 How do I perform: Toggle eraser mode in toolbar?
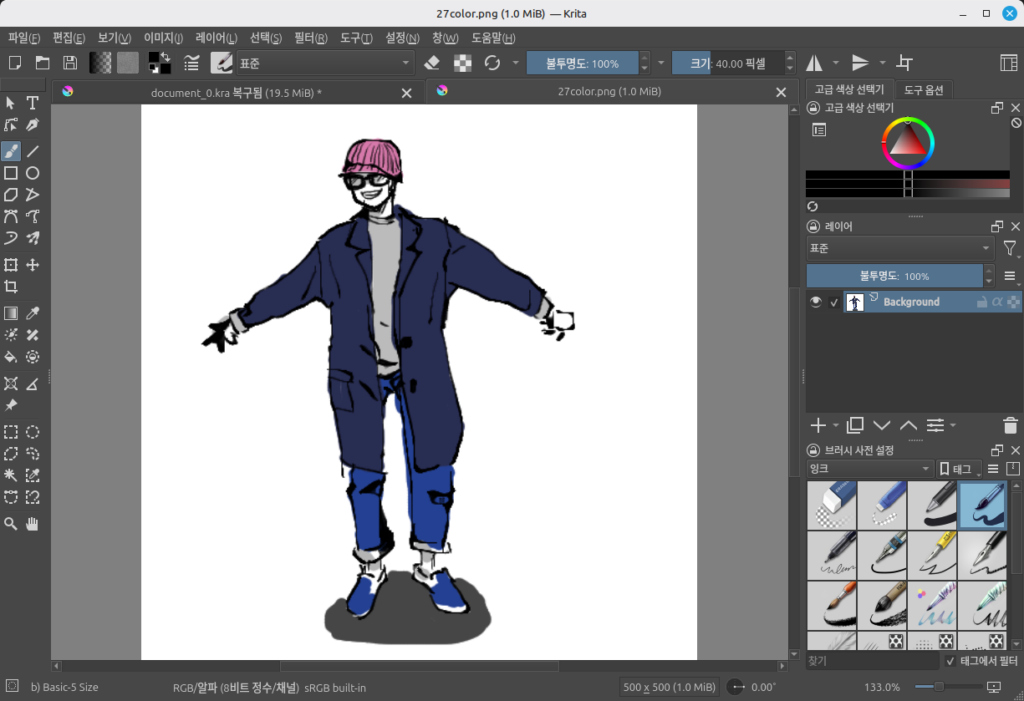click(432, 63)
